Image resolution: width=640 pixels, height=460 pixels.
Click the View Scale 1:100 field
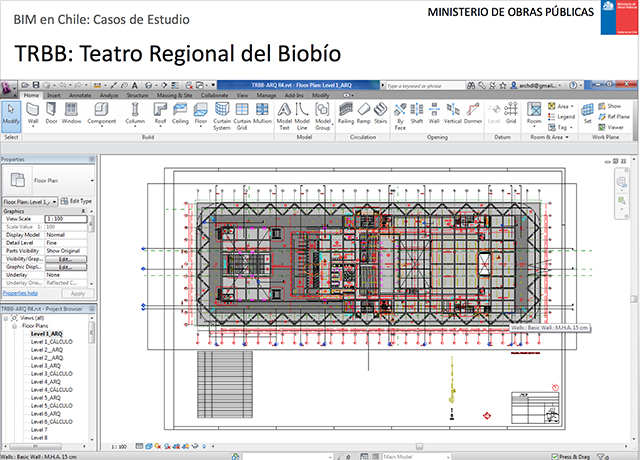pyautogui.click(x=70, y=219)
